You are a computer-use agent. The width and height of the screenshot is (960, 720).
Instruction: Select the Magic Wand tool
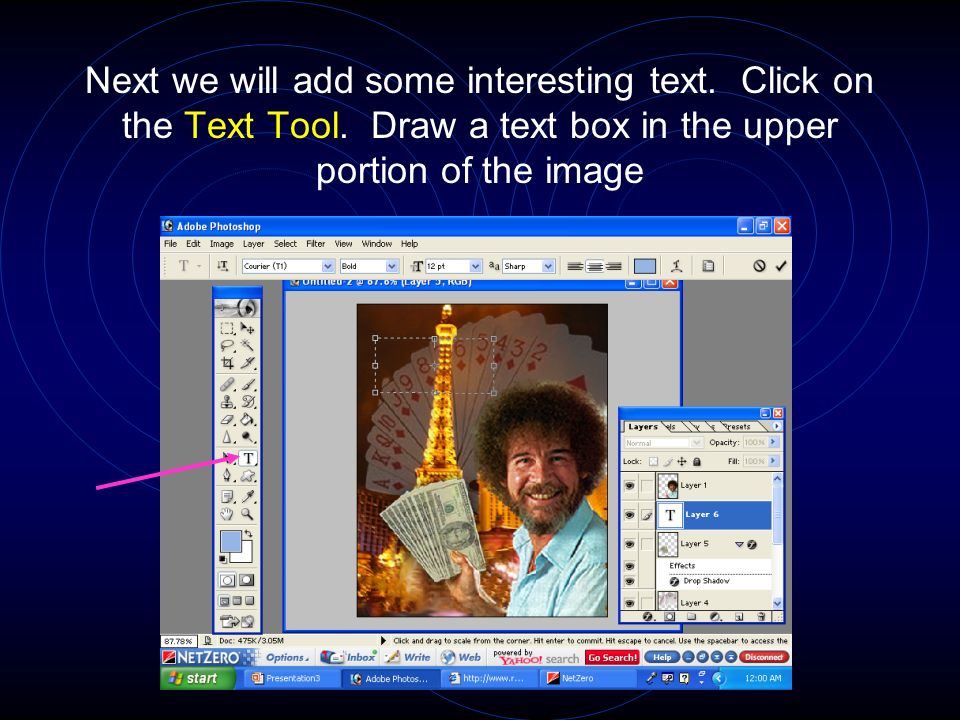(247, 345)
